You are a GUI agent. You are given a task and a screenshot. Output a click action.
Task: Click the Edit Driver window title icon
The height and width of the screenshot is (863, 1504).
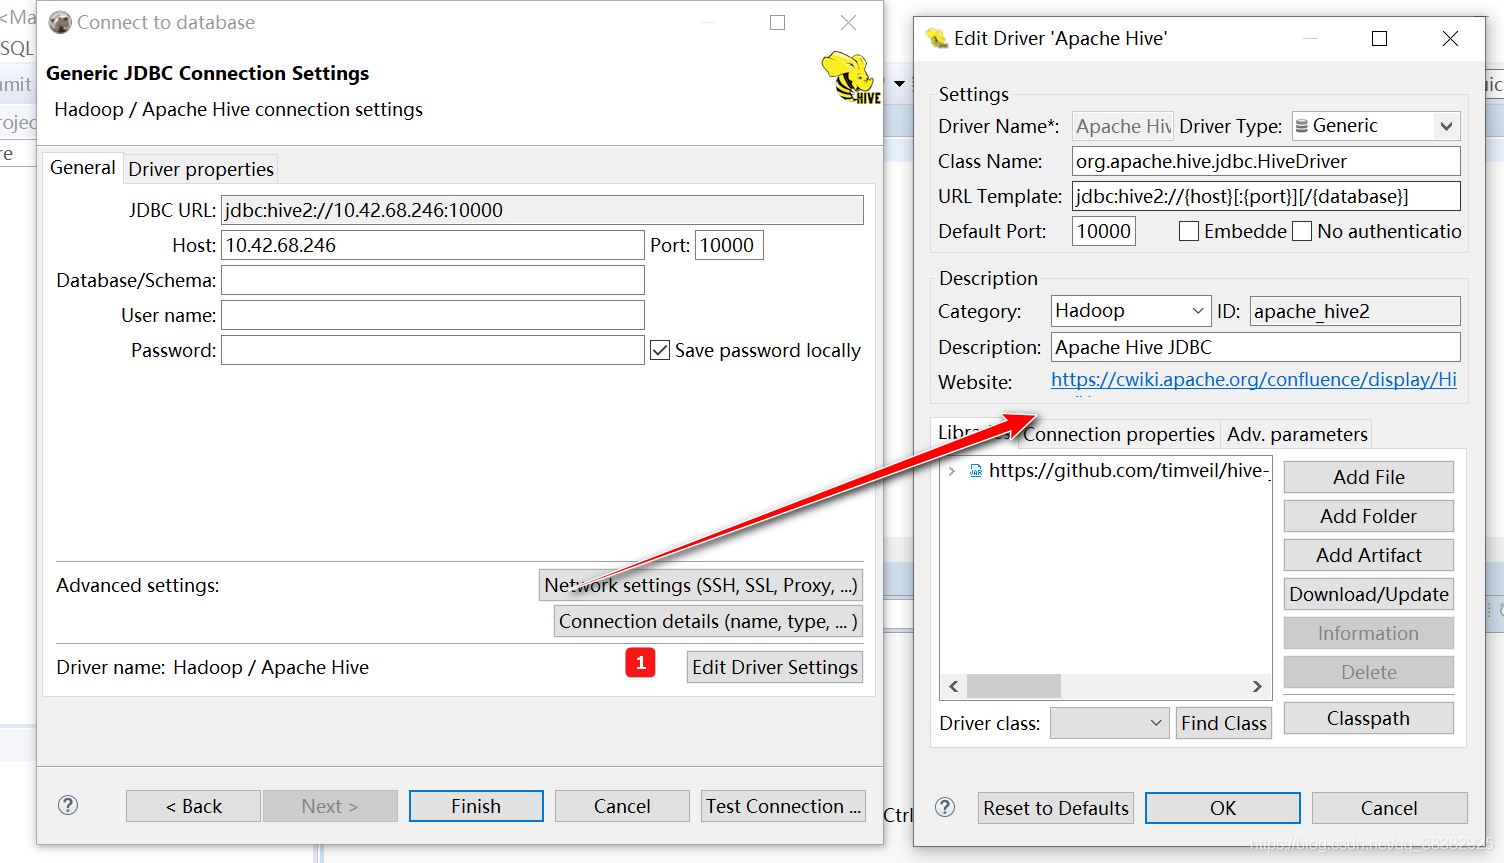(937, 39)
